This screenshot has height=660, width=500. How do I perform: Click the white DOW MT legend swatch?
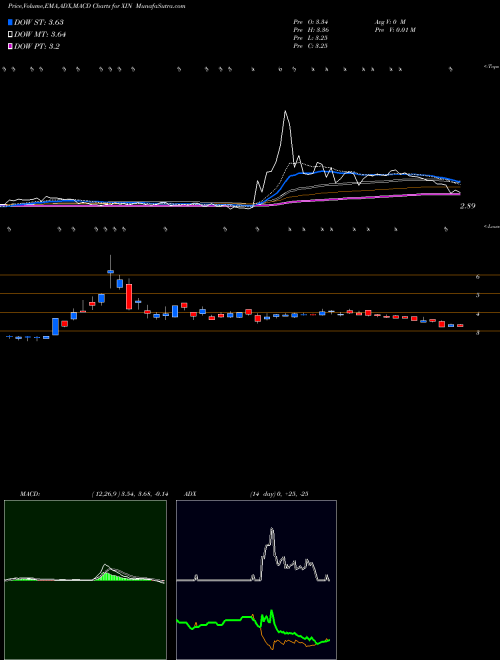point(10,34)
